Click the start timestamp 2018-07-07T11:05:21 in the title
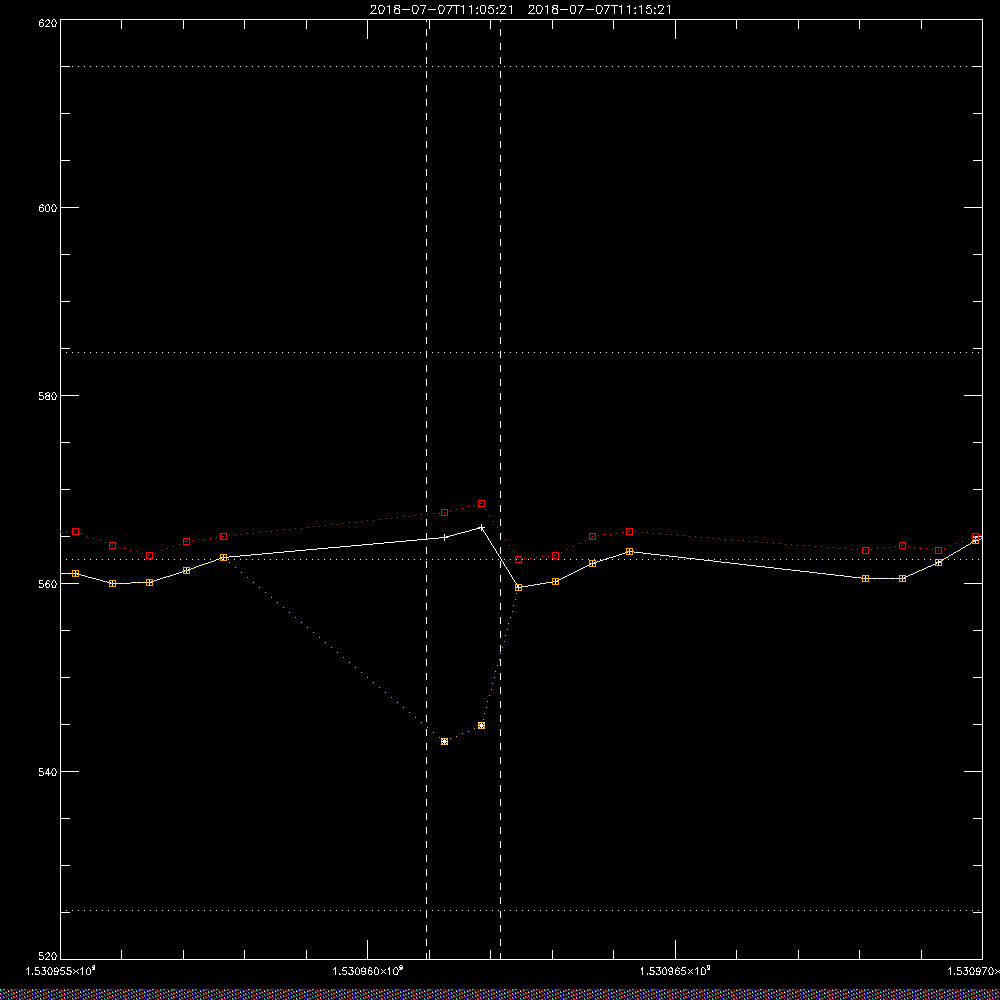This screenshot has width=1000, height=1000. [441, 10]
